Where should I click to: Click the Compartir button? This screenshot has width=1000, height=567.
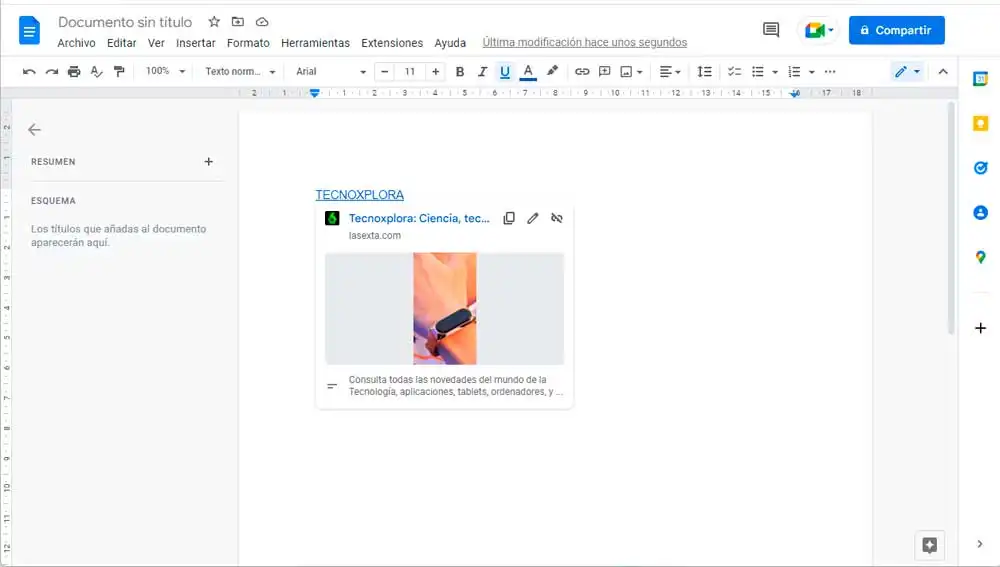coord(897,30)
